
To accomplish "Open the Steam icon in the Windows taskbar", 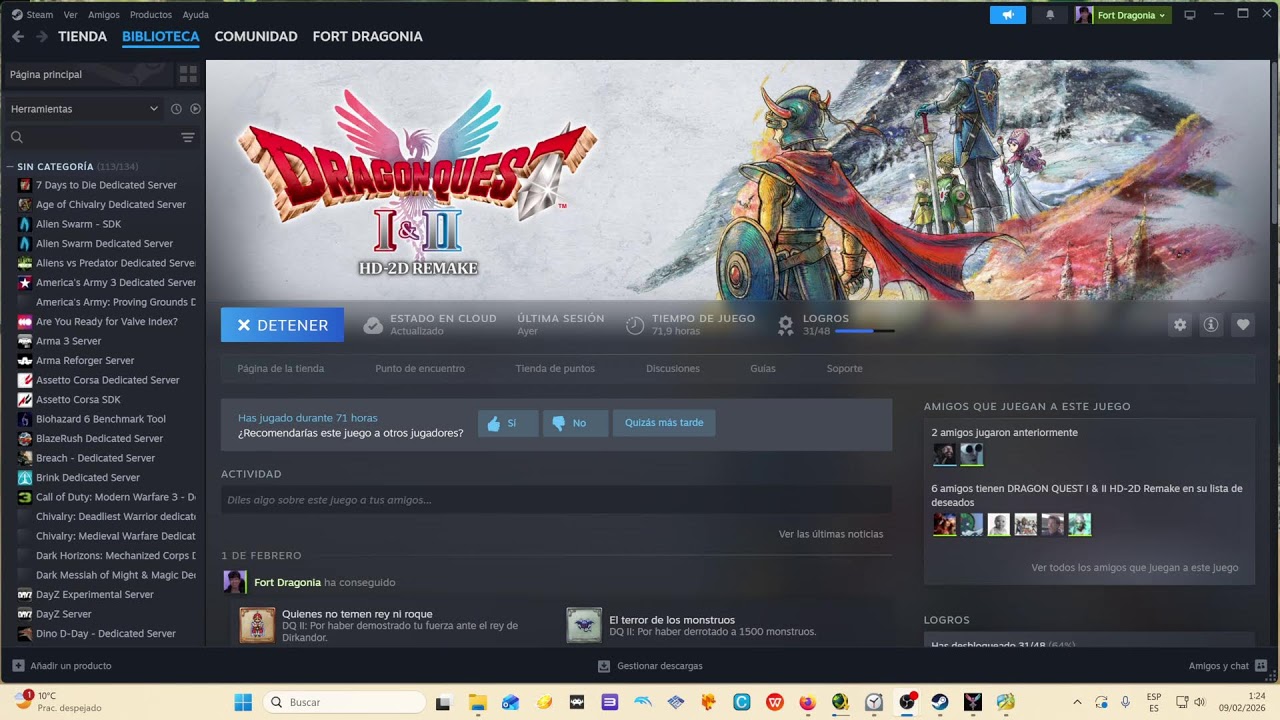I will (940, 702).
